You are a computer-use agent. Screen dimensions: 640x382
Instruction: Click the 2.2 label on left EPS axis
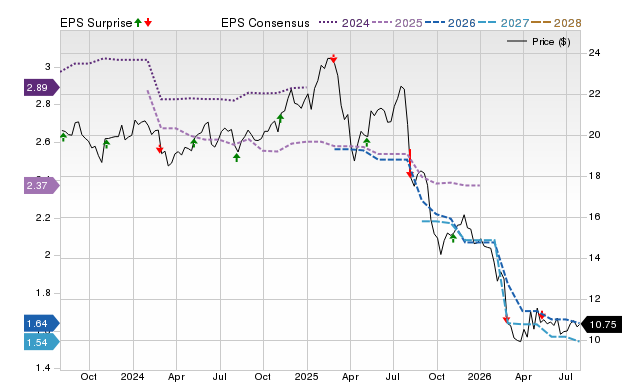[43, 218]
